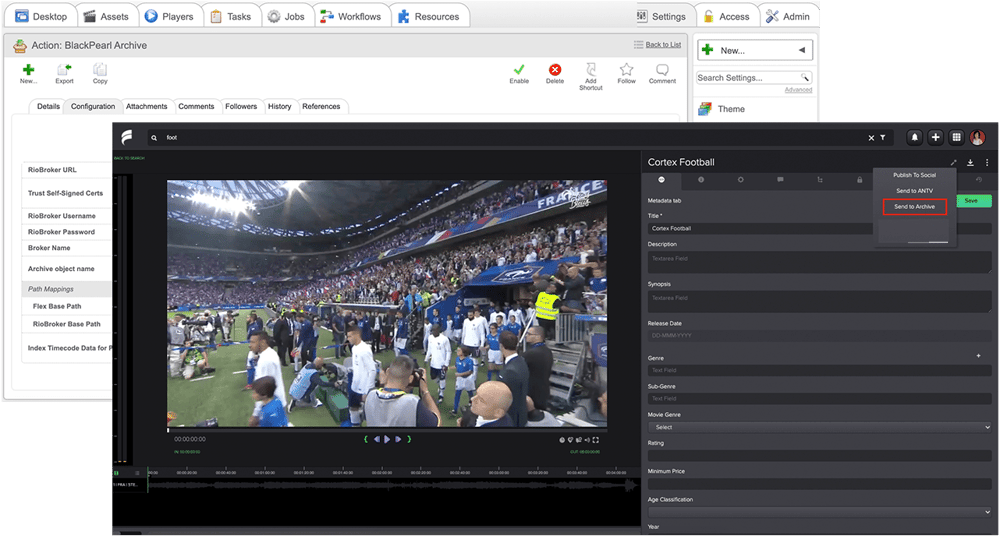Open the Comments tab

(196, 107)
